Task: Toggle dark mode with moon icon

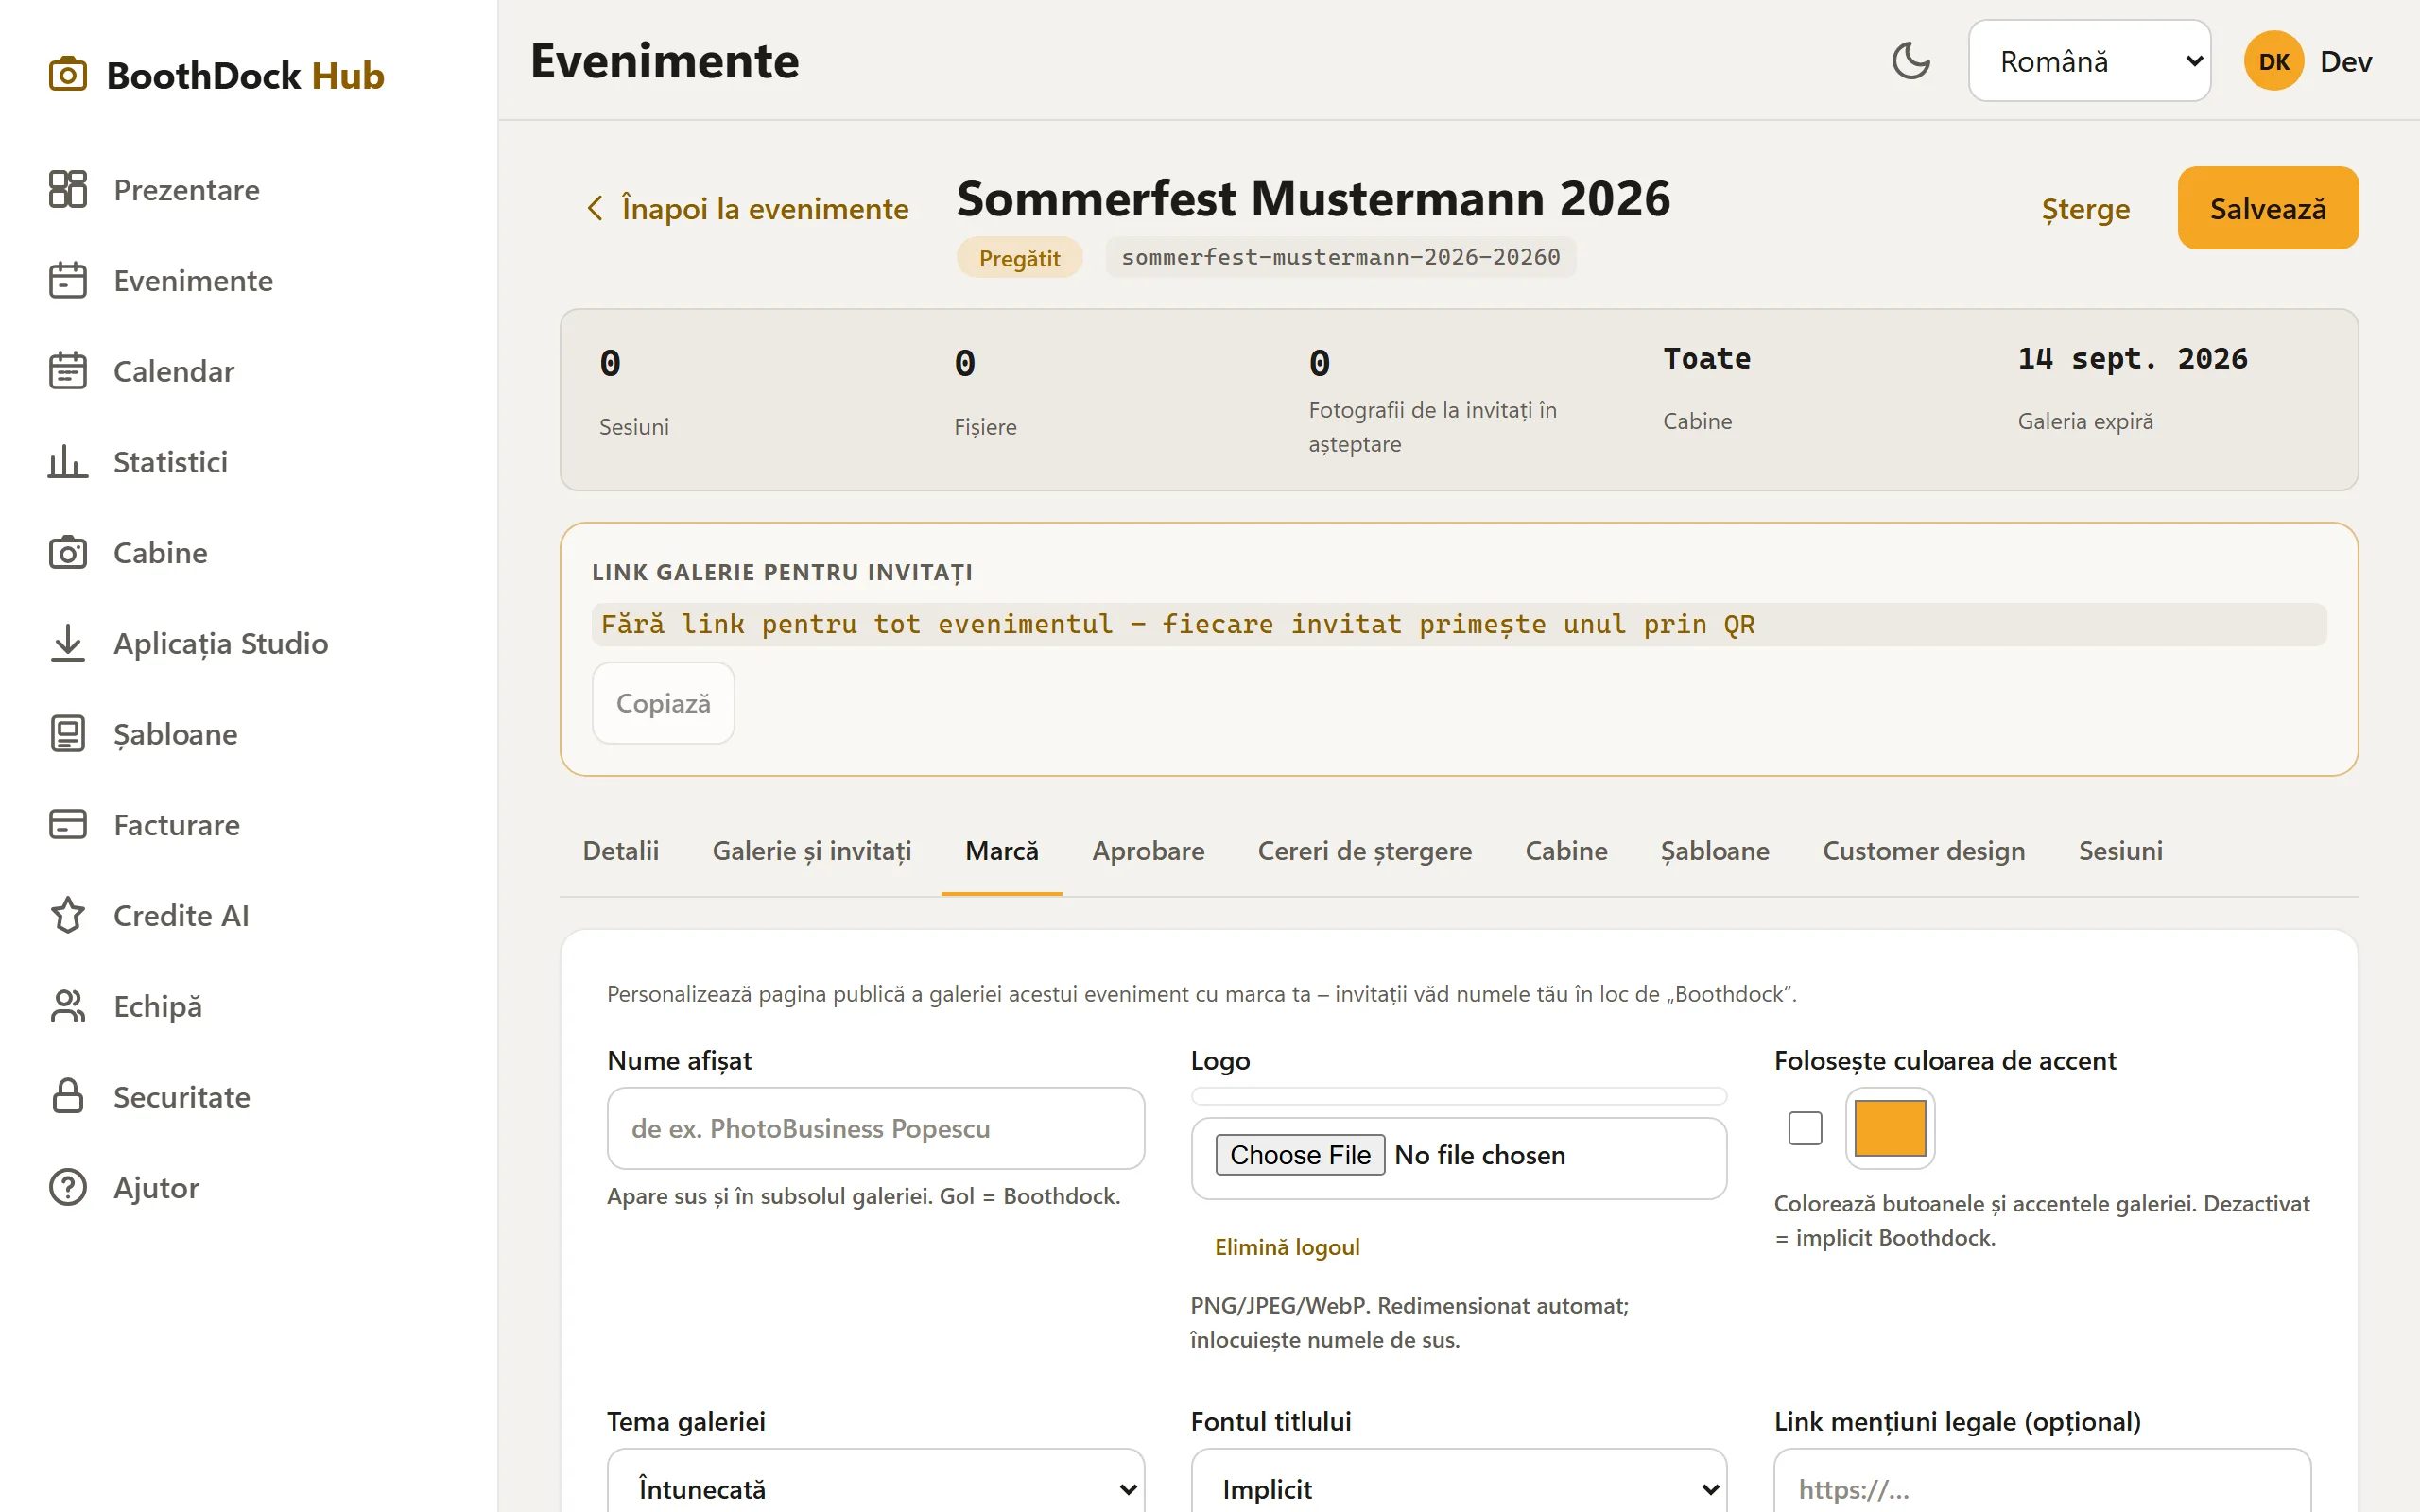Action: coord(1911,61)
